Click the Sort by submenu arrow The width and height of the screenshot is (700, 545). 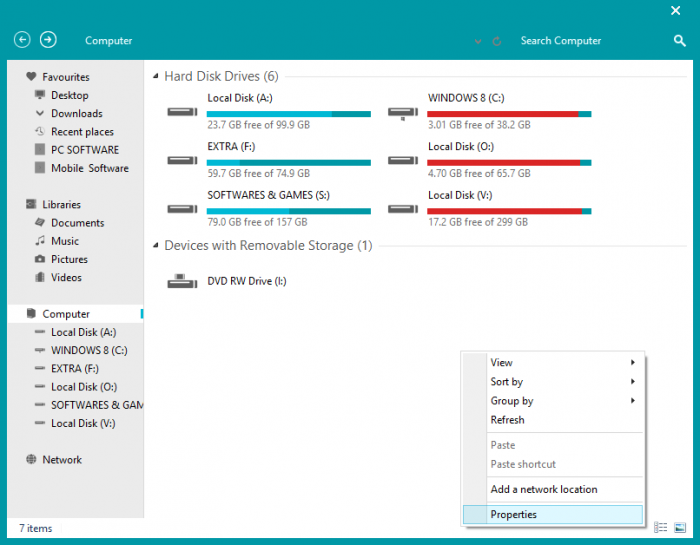(633, 381)
